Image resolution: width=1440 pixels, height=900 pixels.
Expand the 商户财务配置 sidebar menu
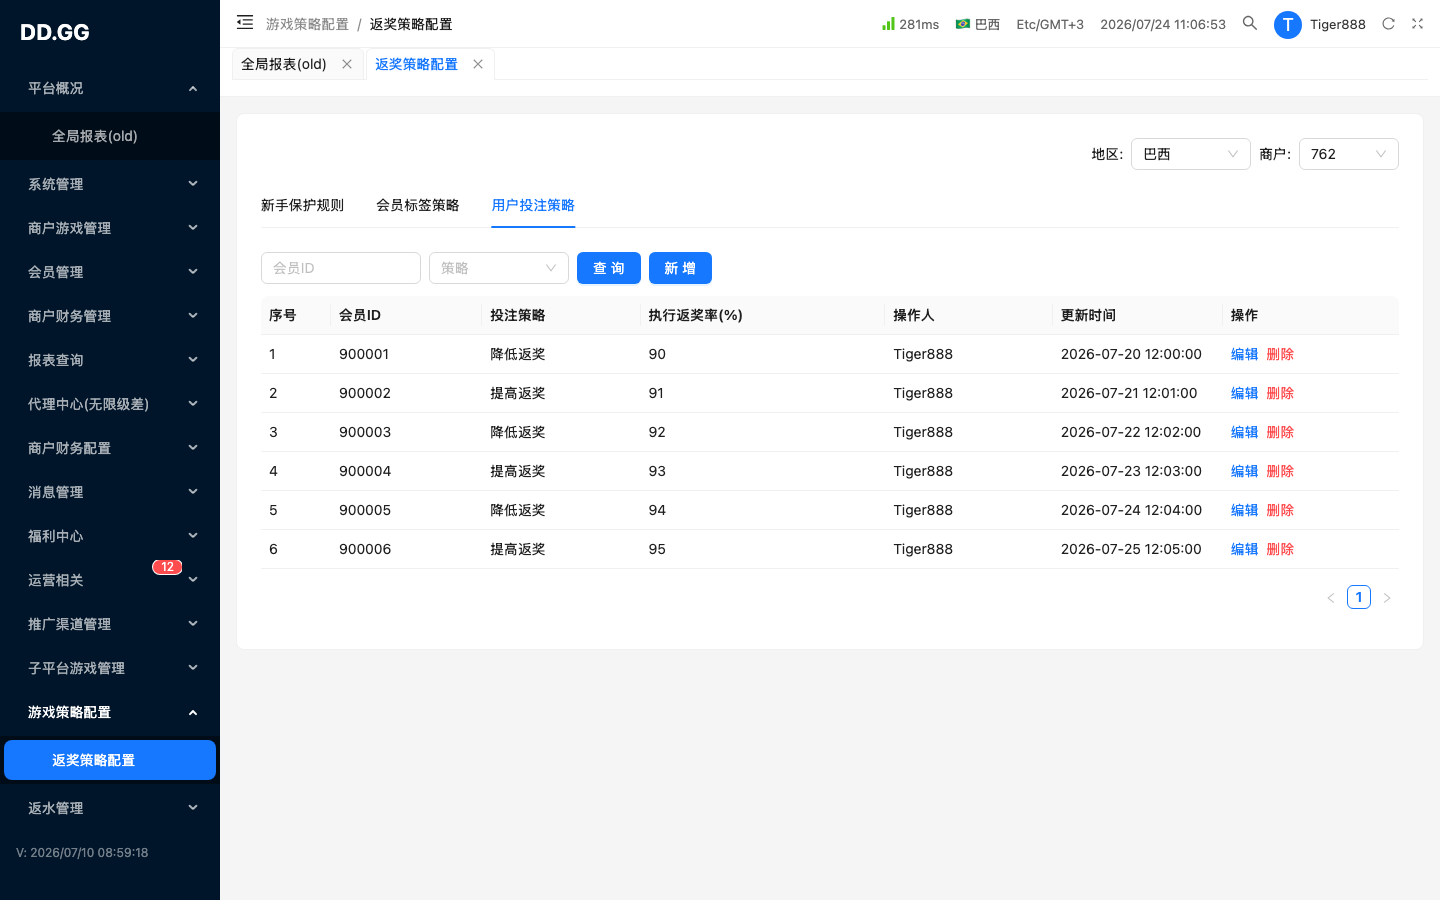(110, 448)
